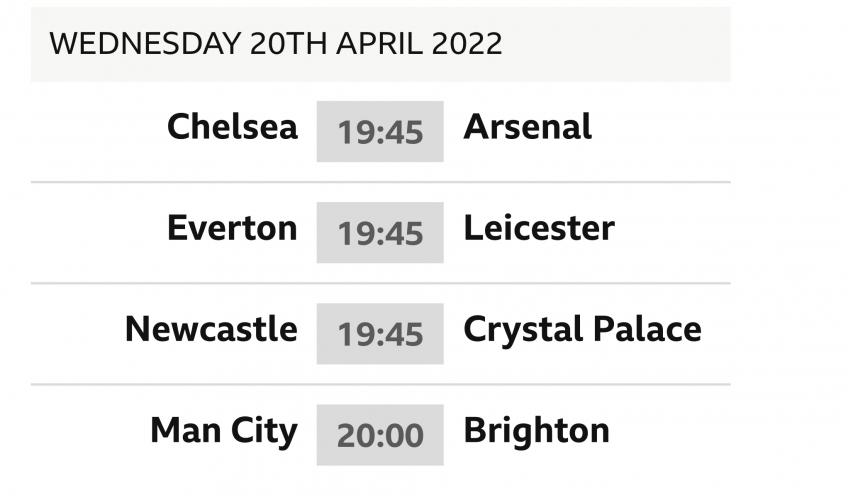This screenshot has height=500, width=853.
Task: Click the Leicester team name
Action: tap(539, 228)
